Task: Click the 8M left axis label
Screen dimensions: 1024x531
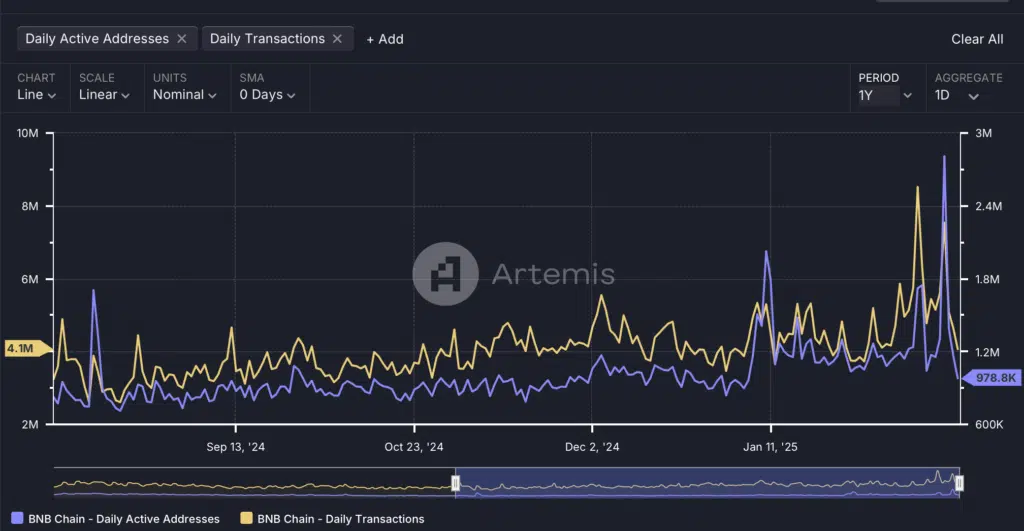Action: click(30, 206)
